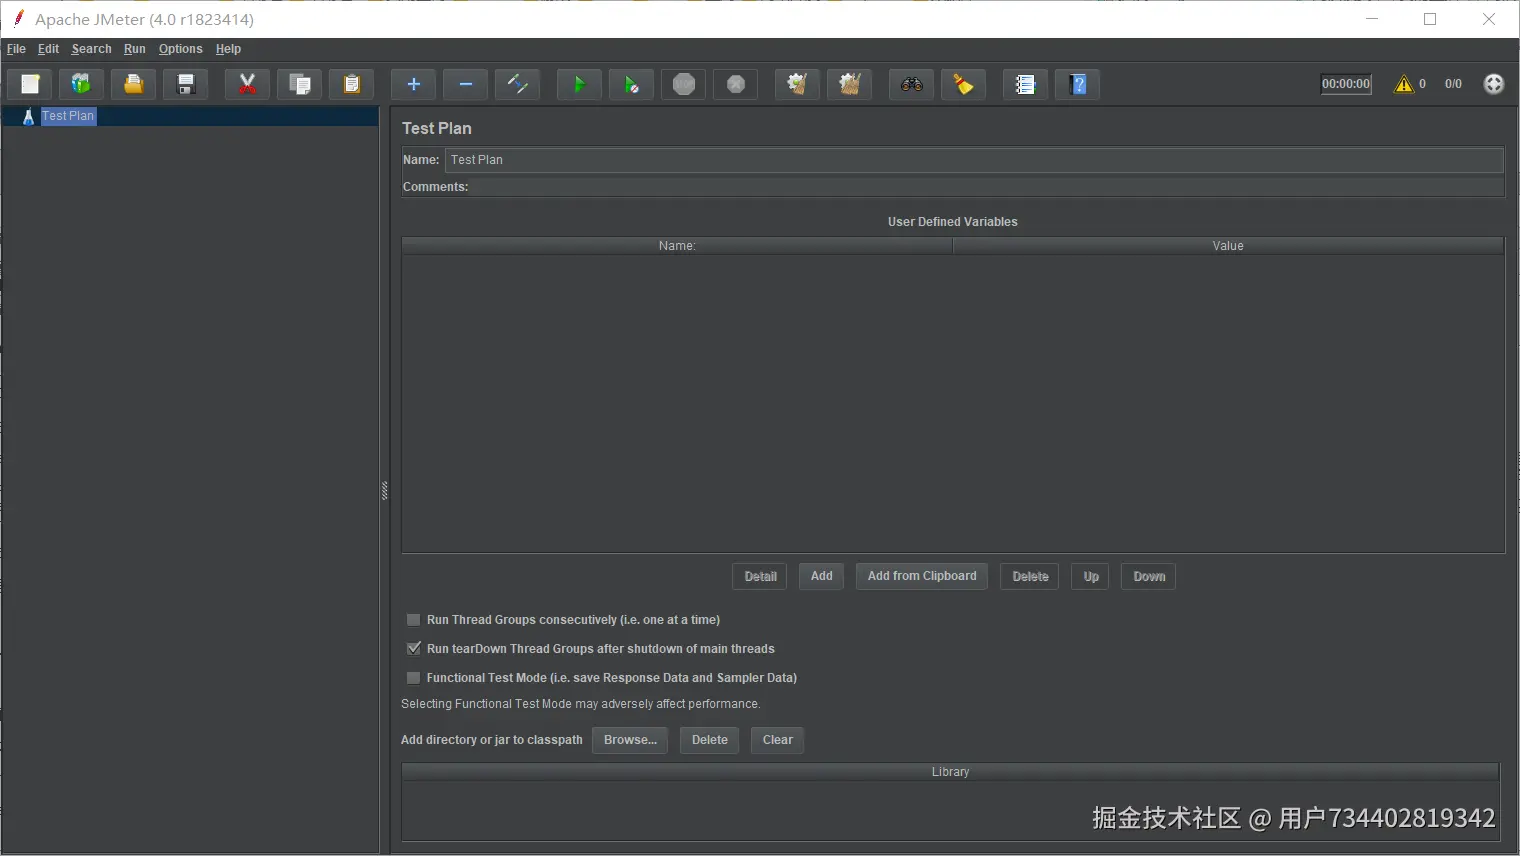Open the Function Helper dialog icon

coord(1025,85)
